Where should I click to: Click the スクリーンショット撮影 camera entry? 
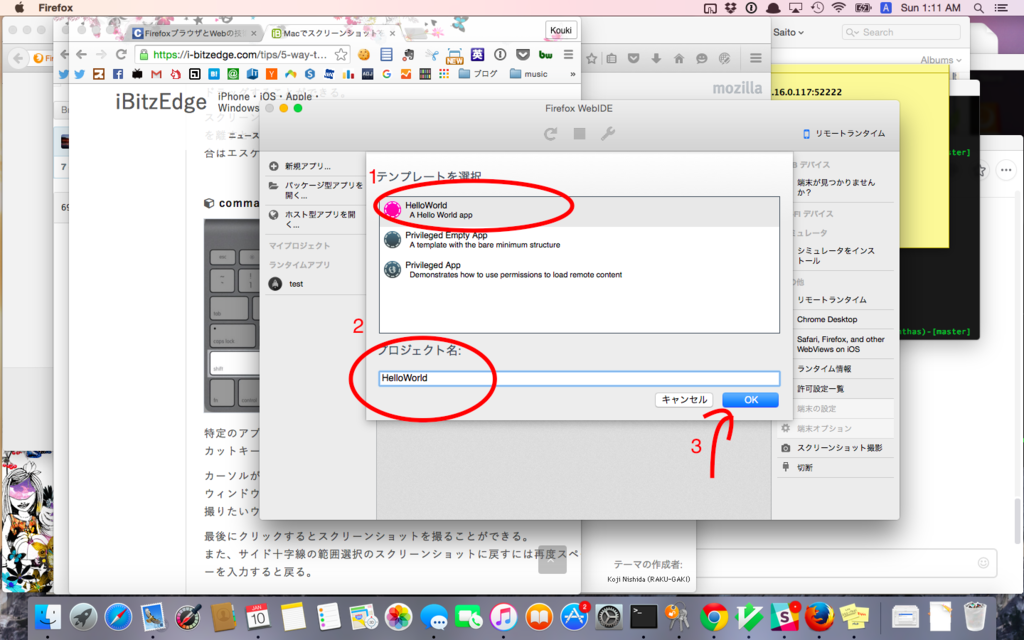tap(831, 448)
